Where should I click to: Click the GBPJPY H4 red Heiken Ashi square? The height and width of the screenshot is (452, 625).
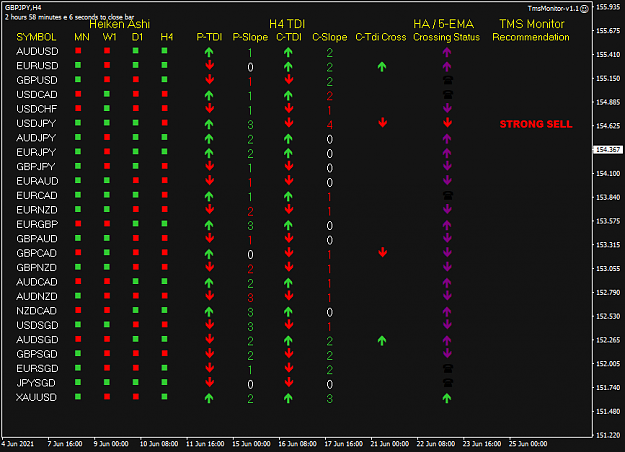tap(164, 166)
